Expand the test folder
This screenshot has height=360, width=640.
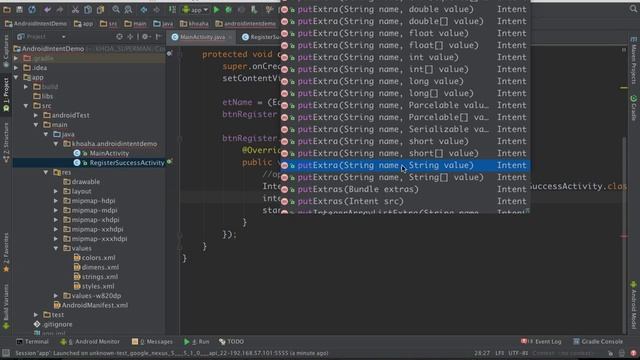36,315
